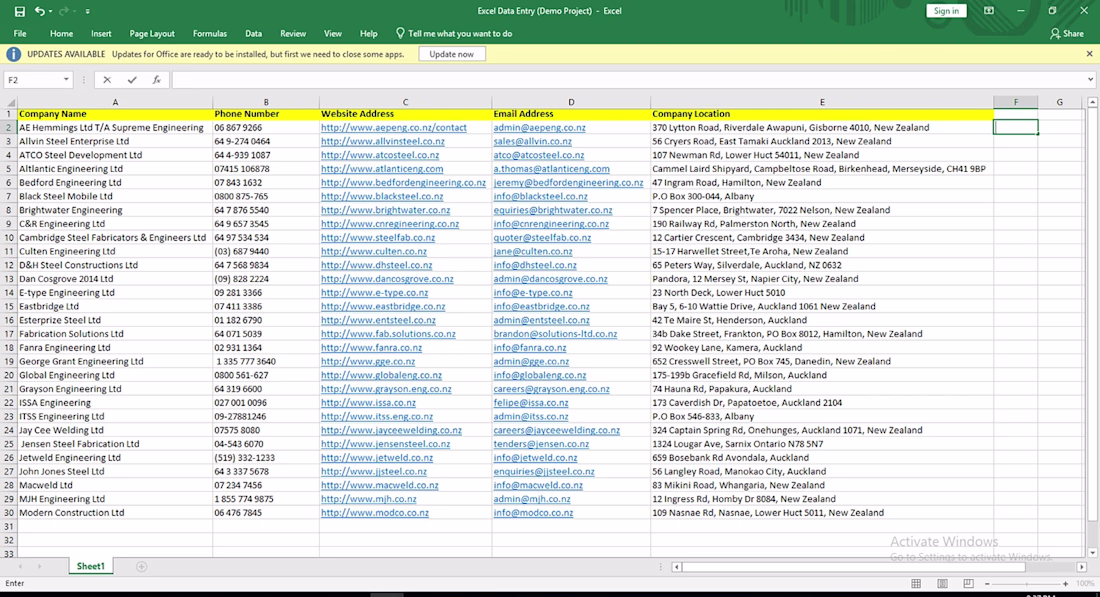This screenshot has height=597, width=1100.
Task: Open the aepeng.co.nz/contact website link
Action: click(394, 128)
